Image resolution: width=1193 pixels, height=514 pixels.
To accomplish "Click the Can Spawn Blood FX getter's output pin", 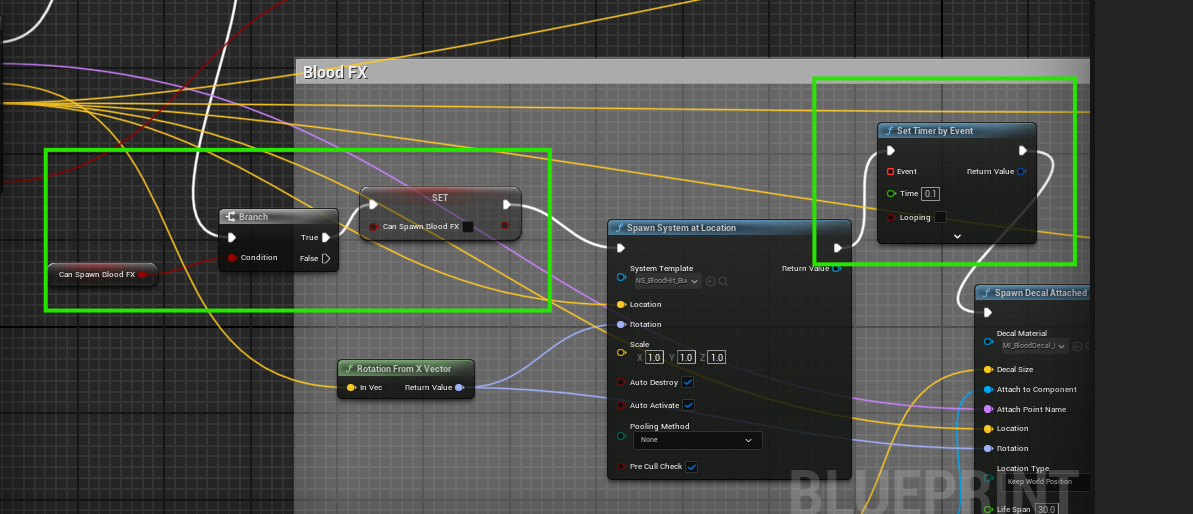I will click(x=142, y=274).
